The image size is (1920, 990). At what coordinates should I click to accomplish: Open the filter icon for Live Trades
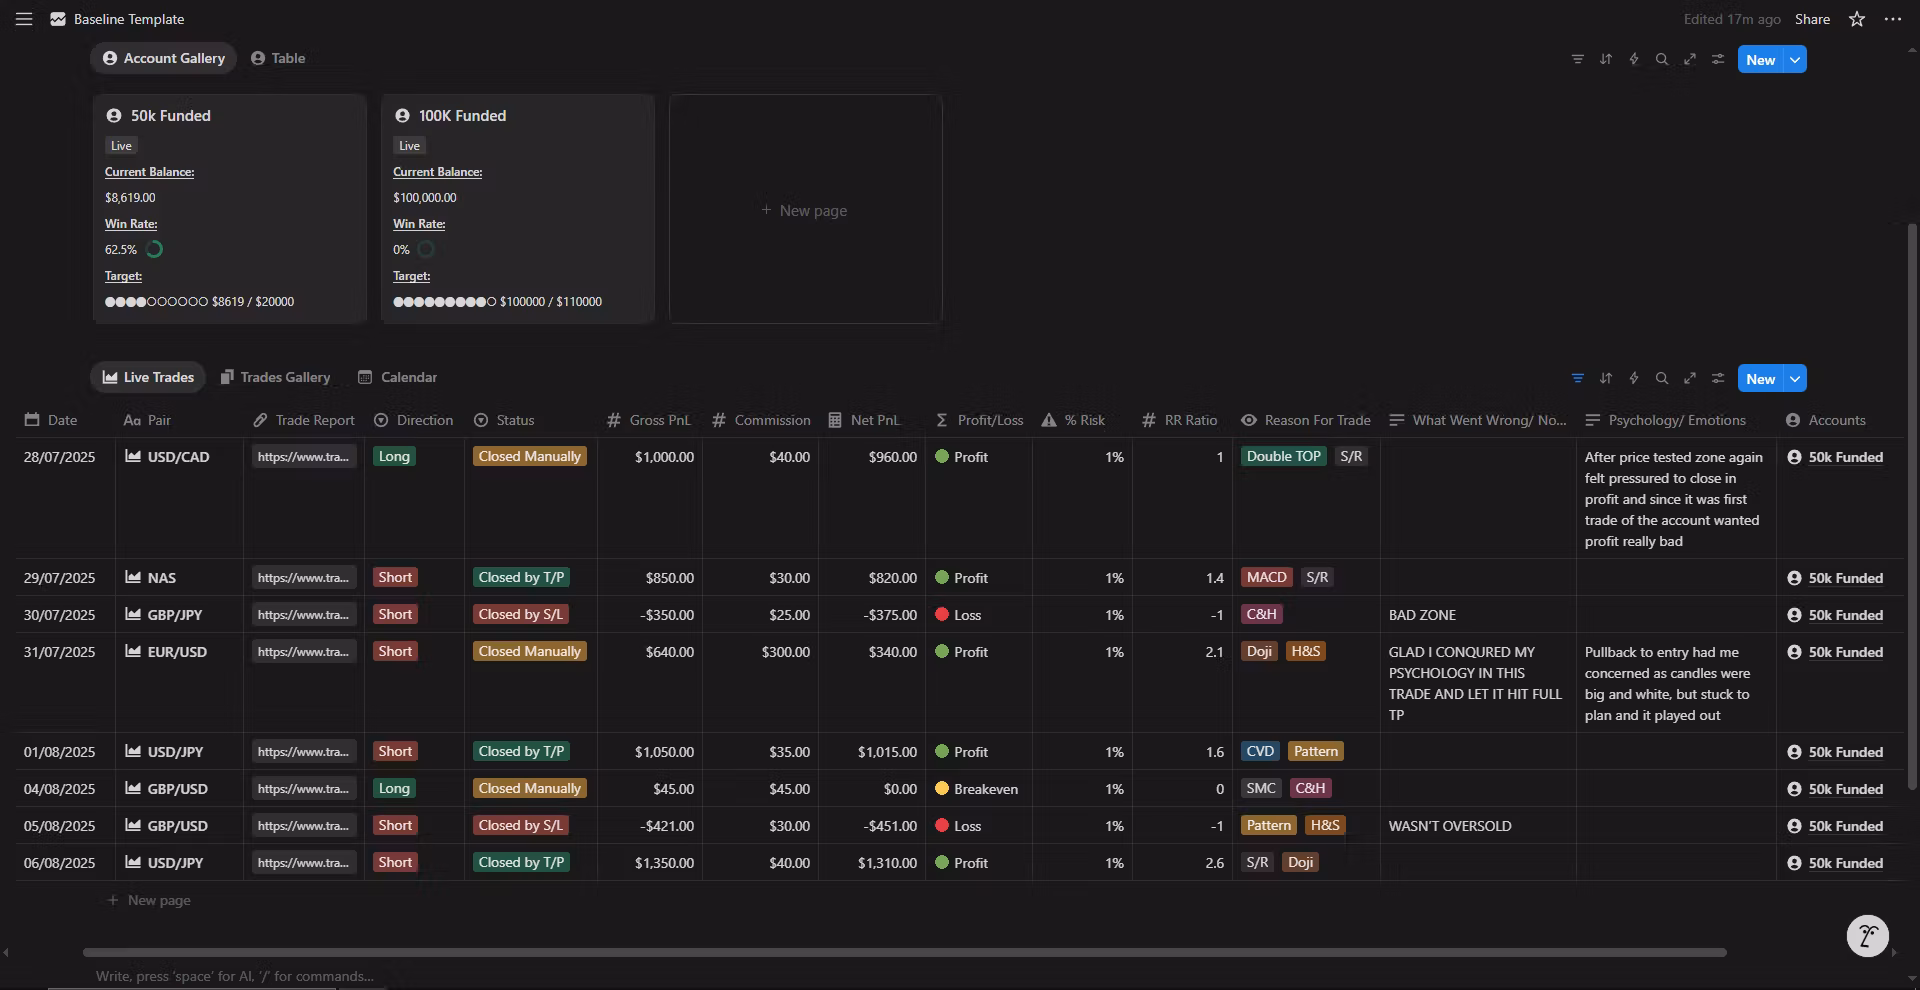pyautogui.click(x=1578, y=378)
